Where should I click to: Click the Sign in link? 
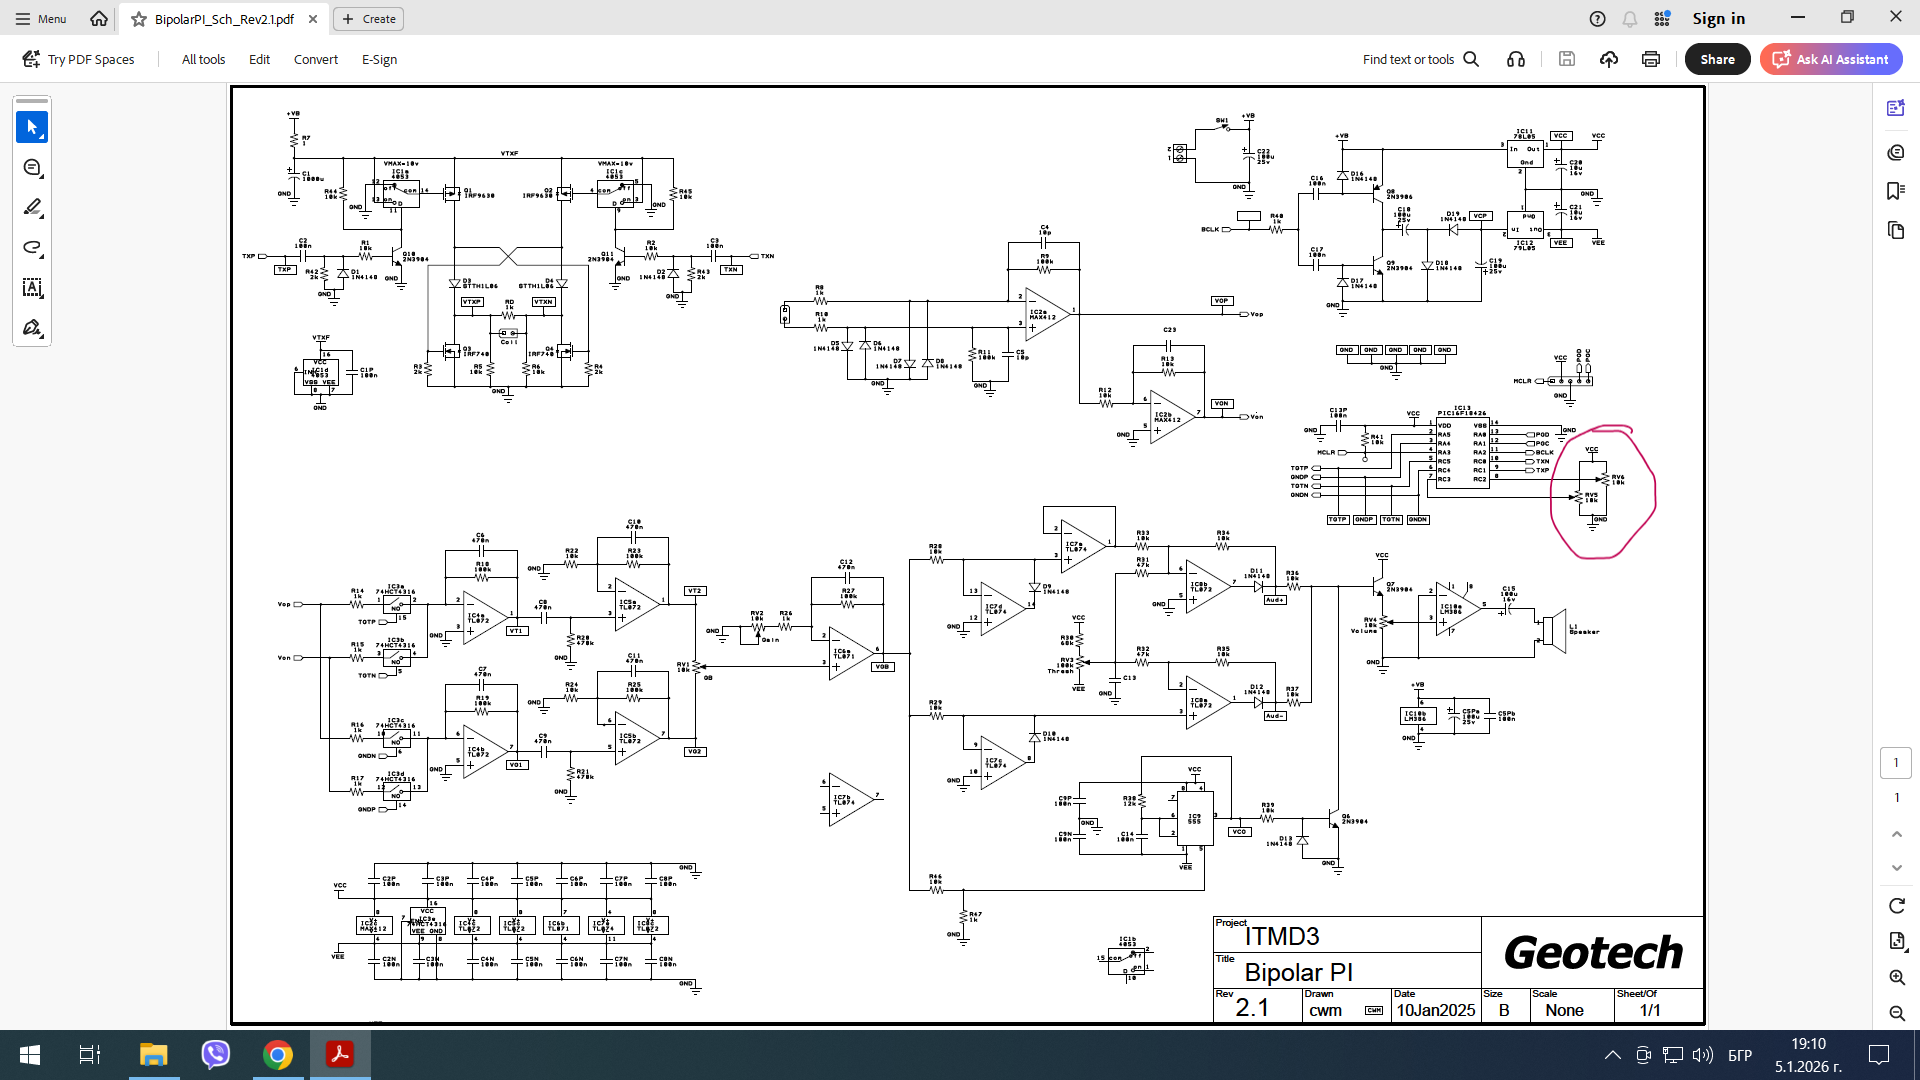point(1718,19)
